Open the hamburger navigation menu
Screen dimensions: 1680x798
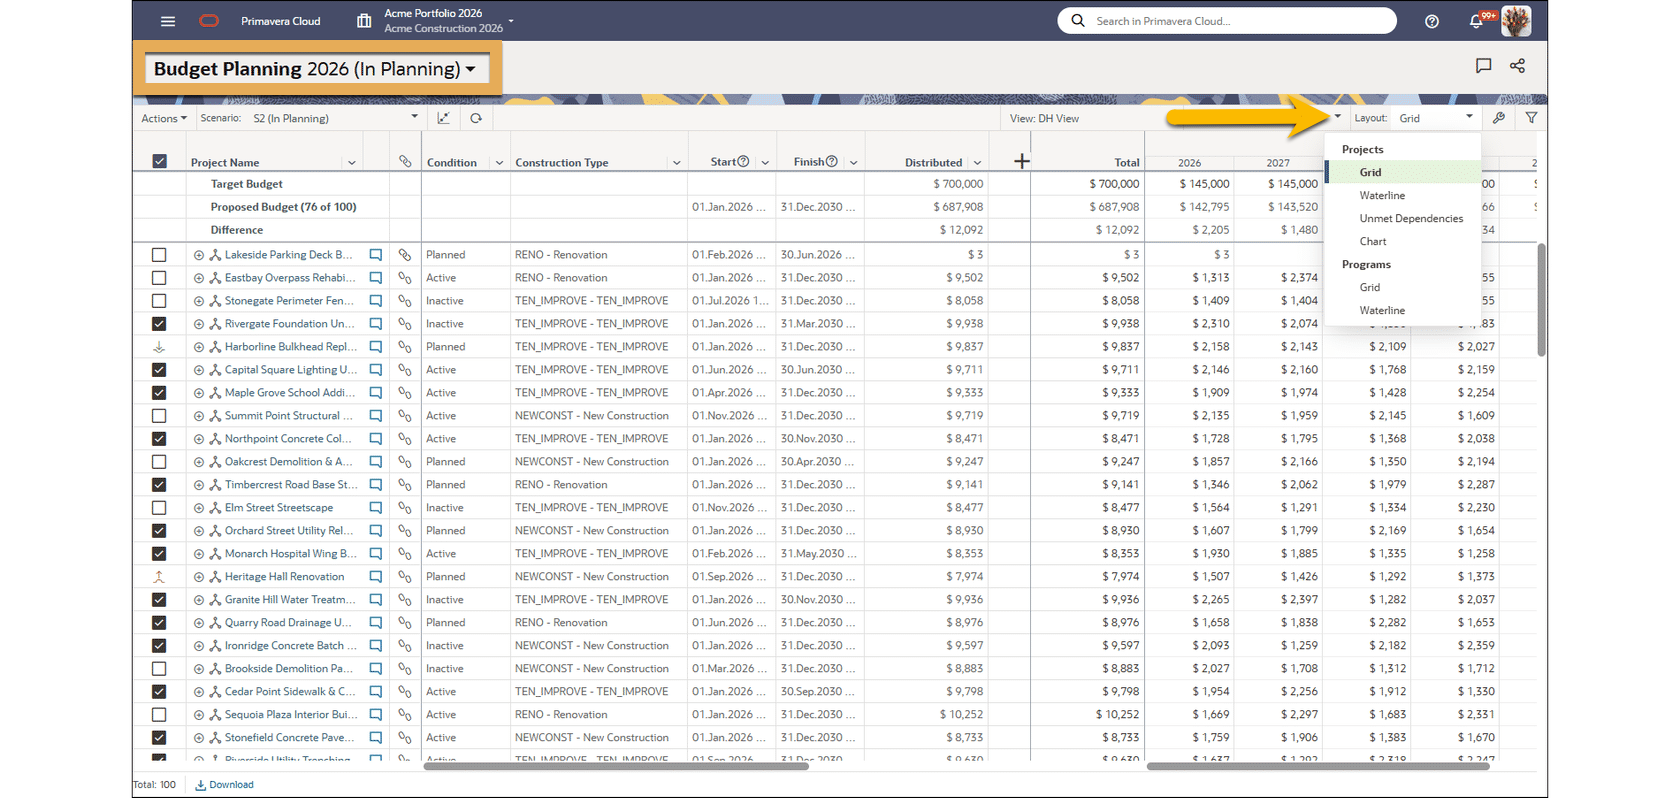(x=168, y=21)
